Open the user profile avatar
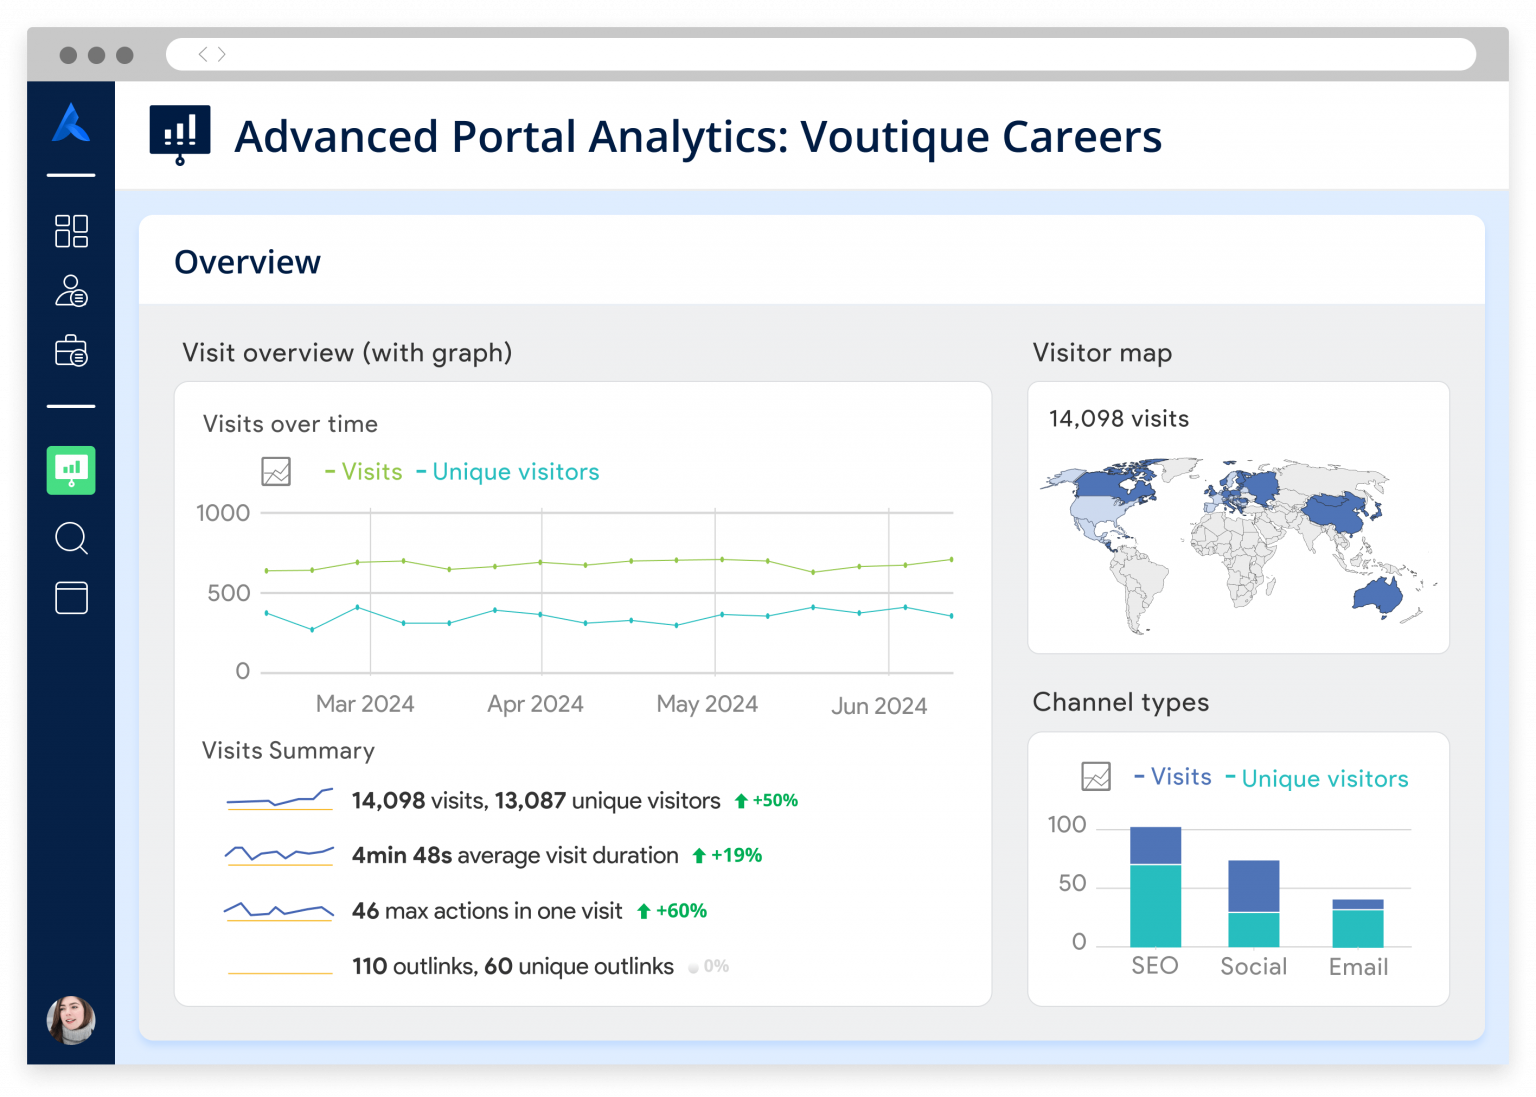This screenshot has width=1536, height=1097. (70, 1022)
